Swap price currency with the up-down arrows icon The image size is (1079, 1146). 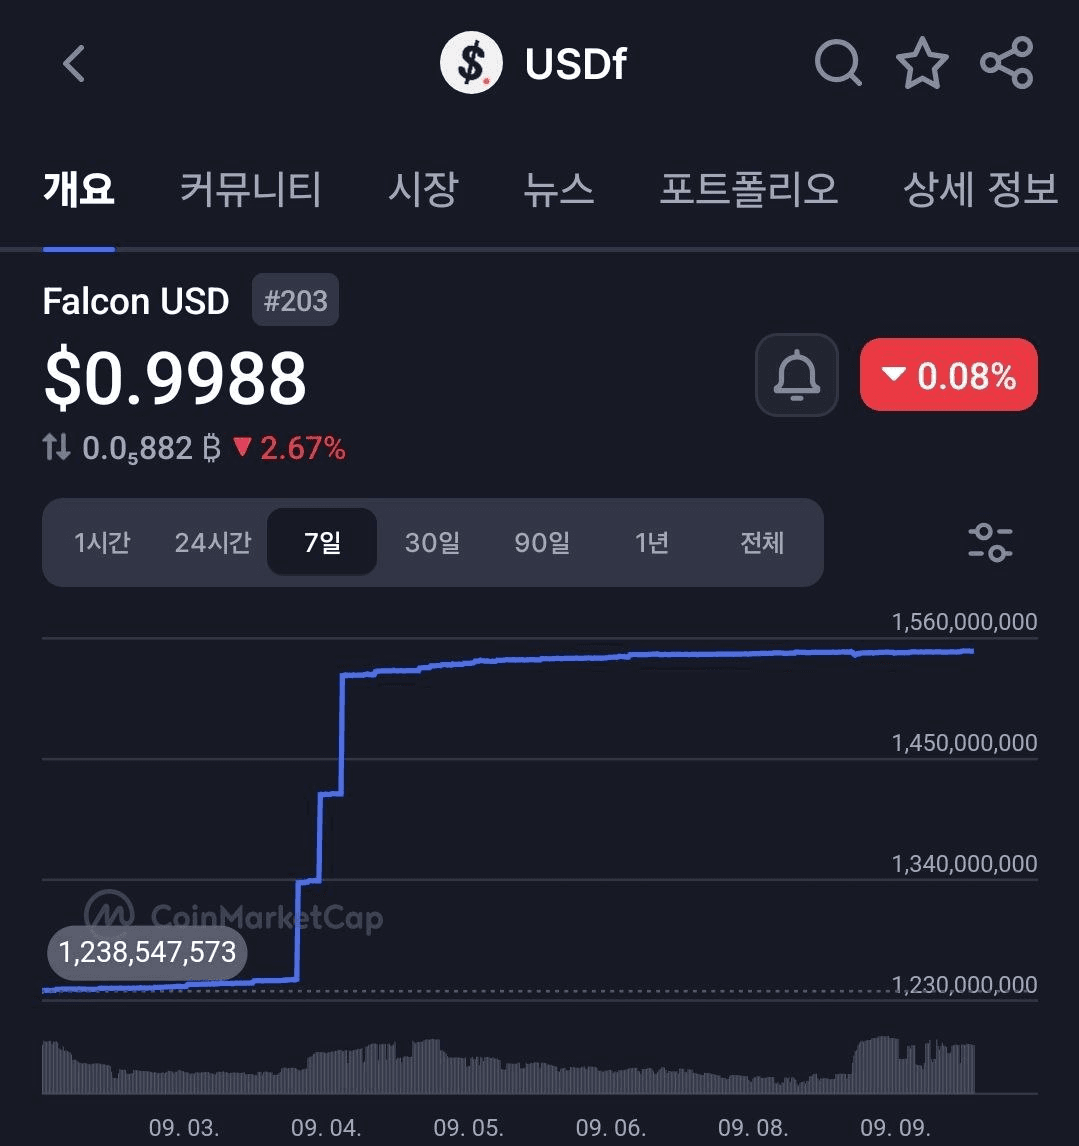click(x=56, y=447)
